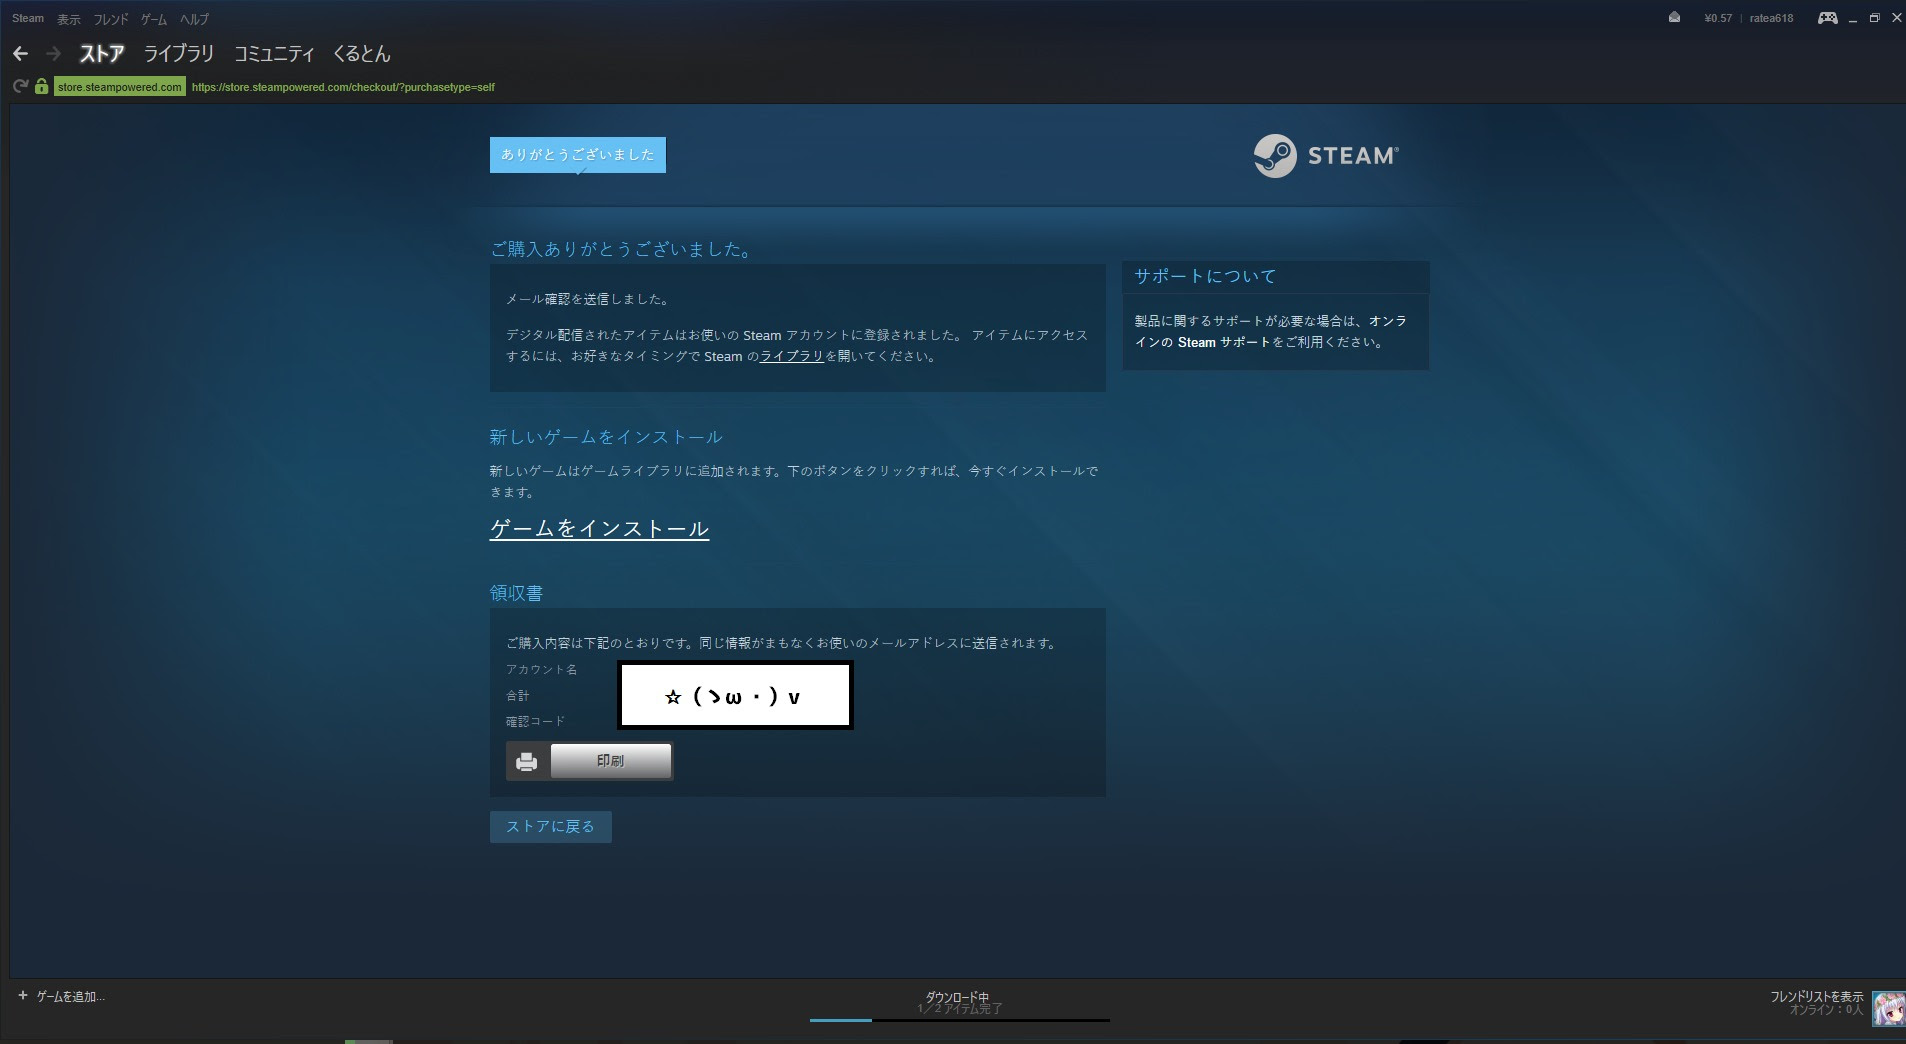
Task: Open the くるとん profile tab
Action: coord(362,54)
